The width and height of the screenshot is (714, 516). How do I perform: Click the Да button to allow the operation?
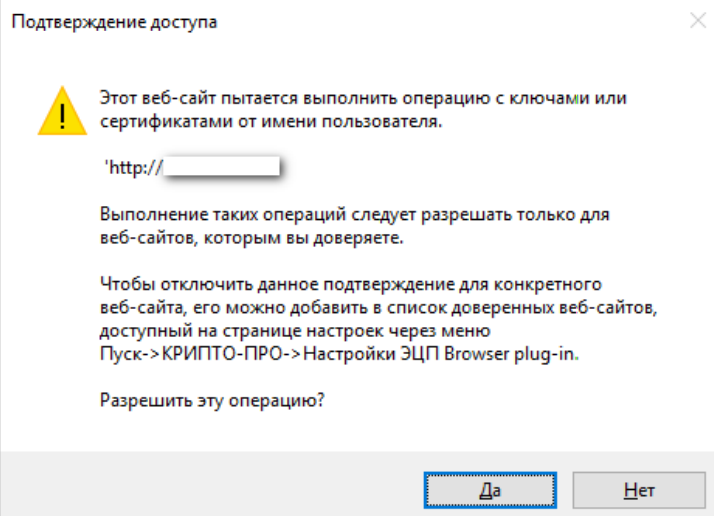(490, 490)
